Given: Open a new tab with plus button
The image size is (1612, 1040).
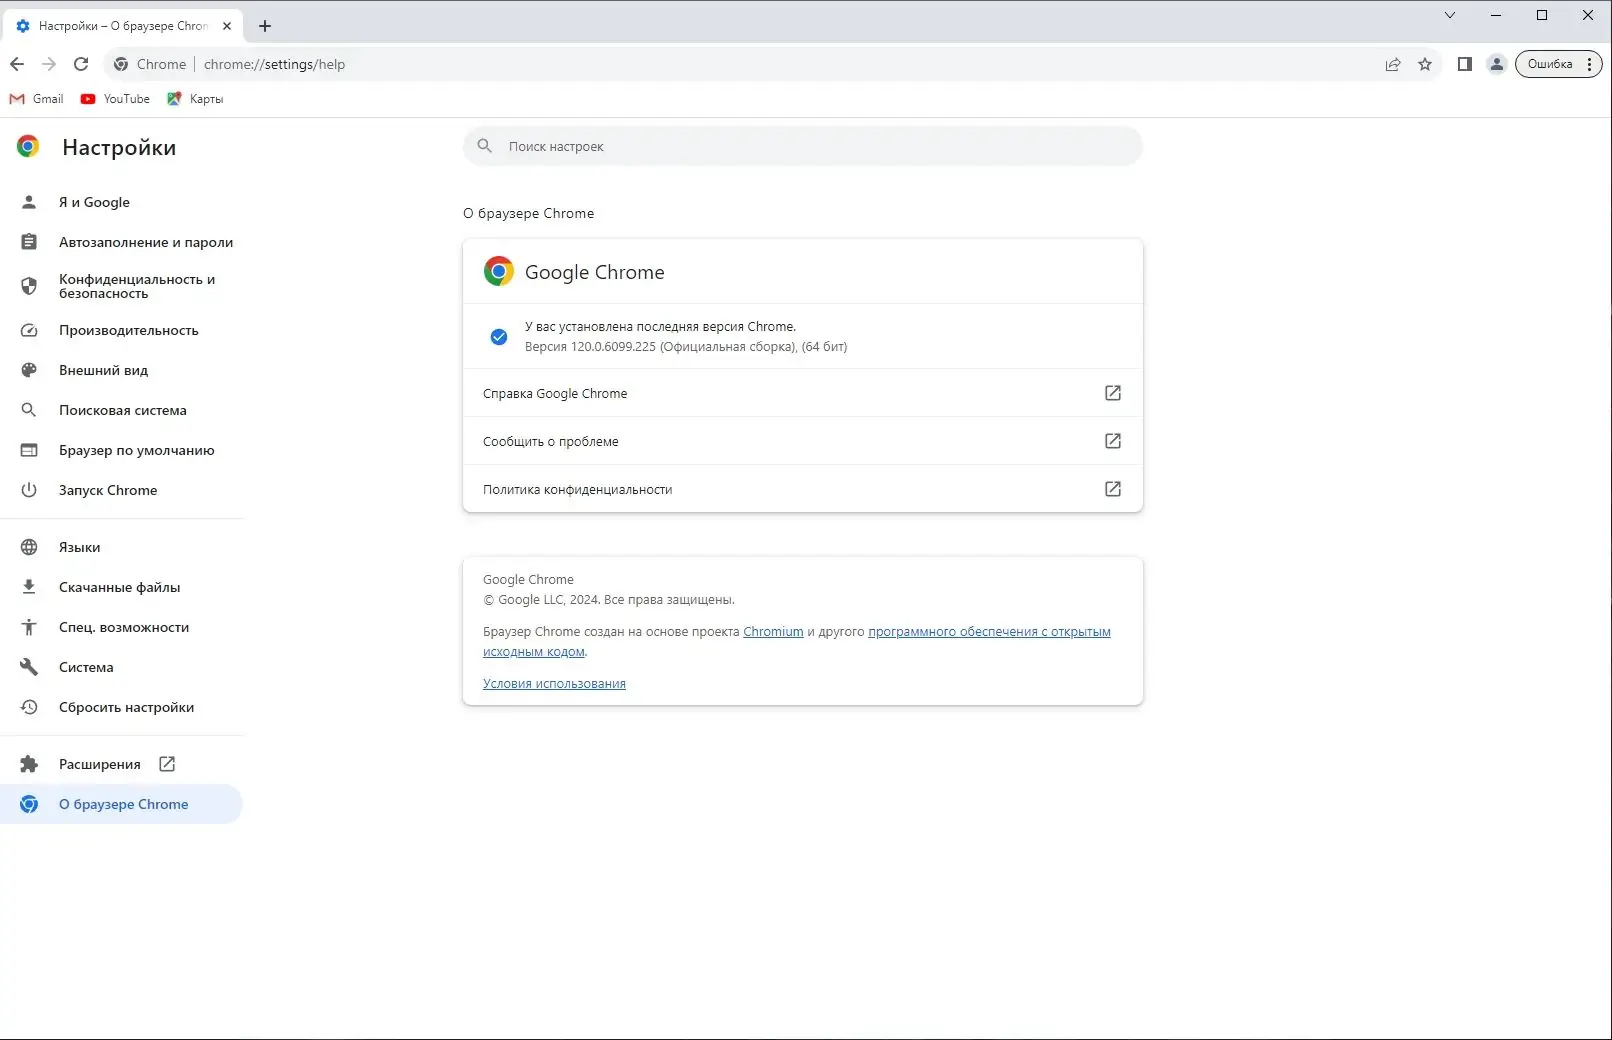Looking at the screenshot, I should (x=265, y=26).
